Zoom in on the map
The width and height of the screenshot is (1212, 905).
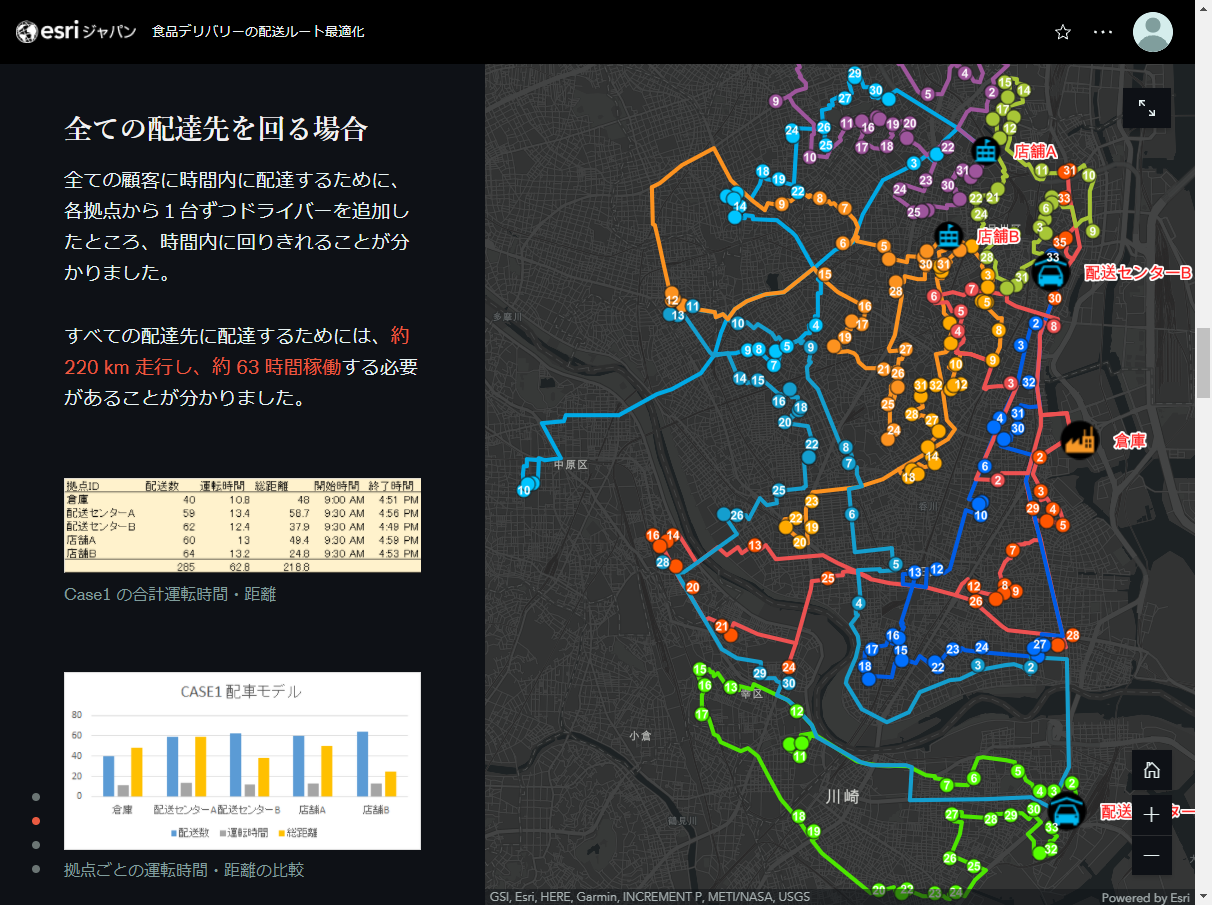click(1151, 814)
